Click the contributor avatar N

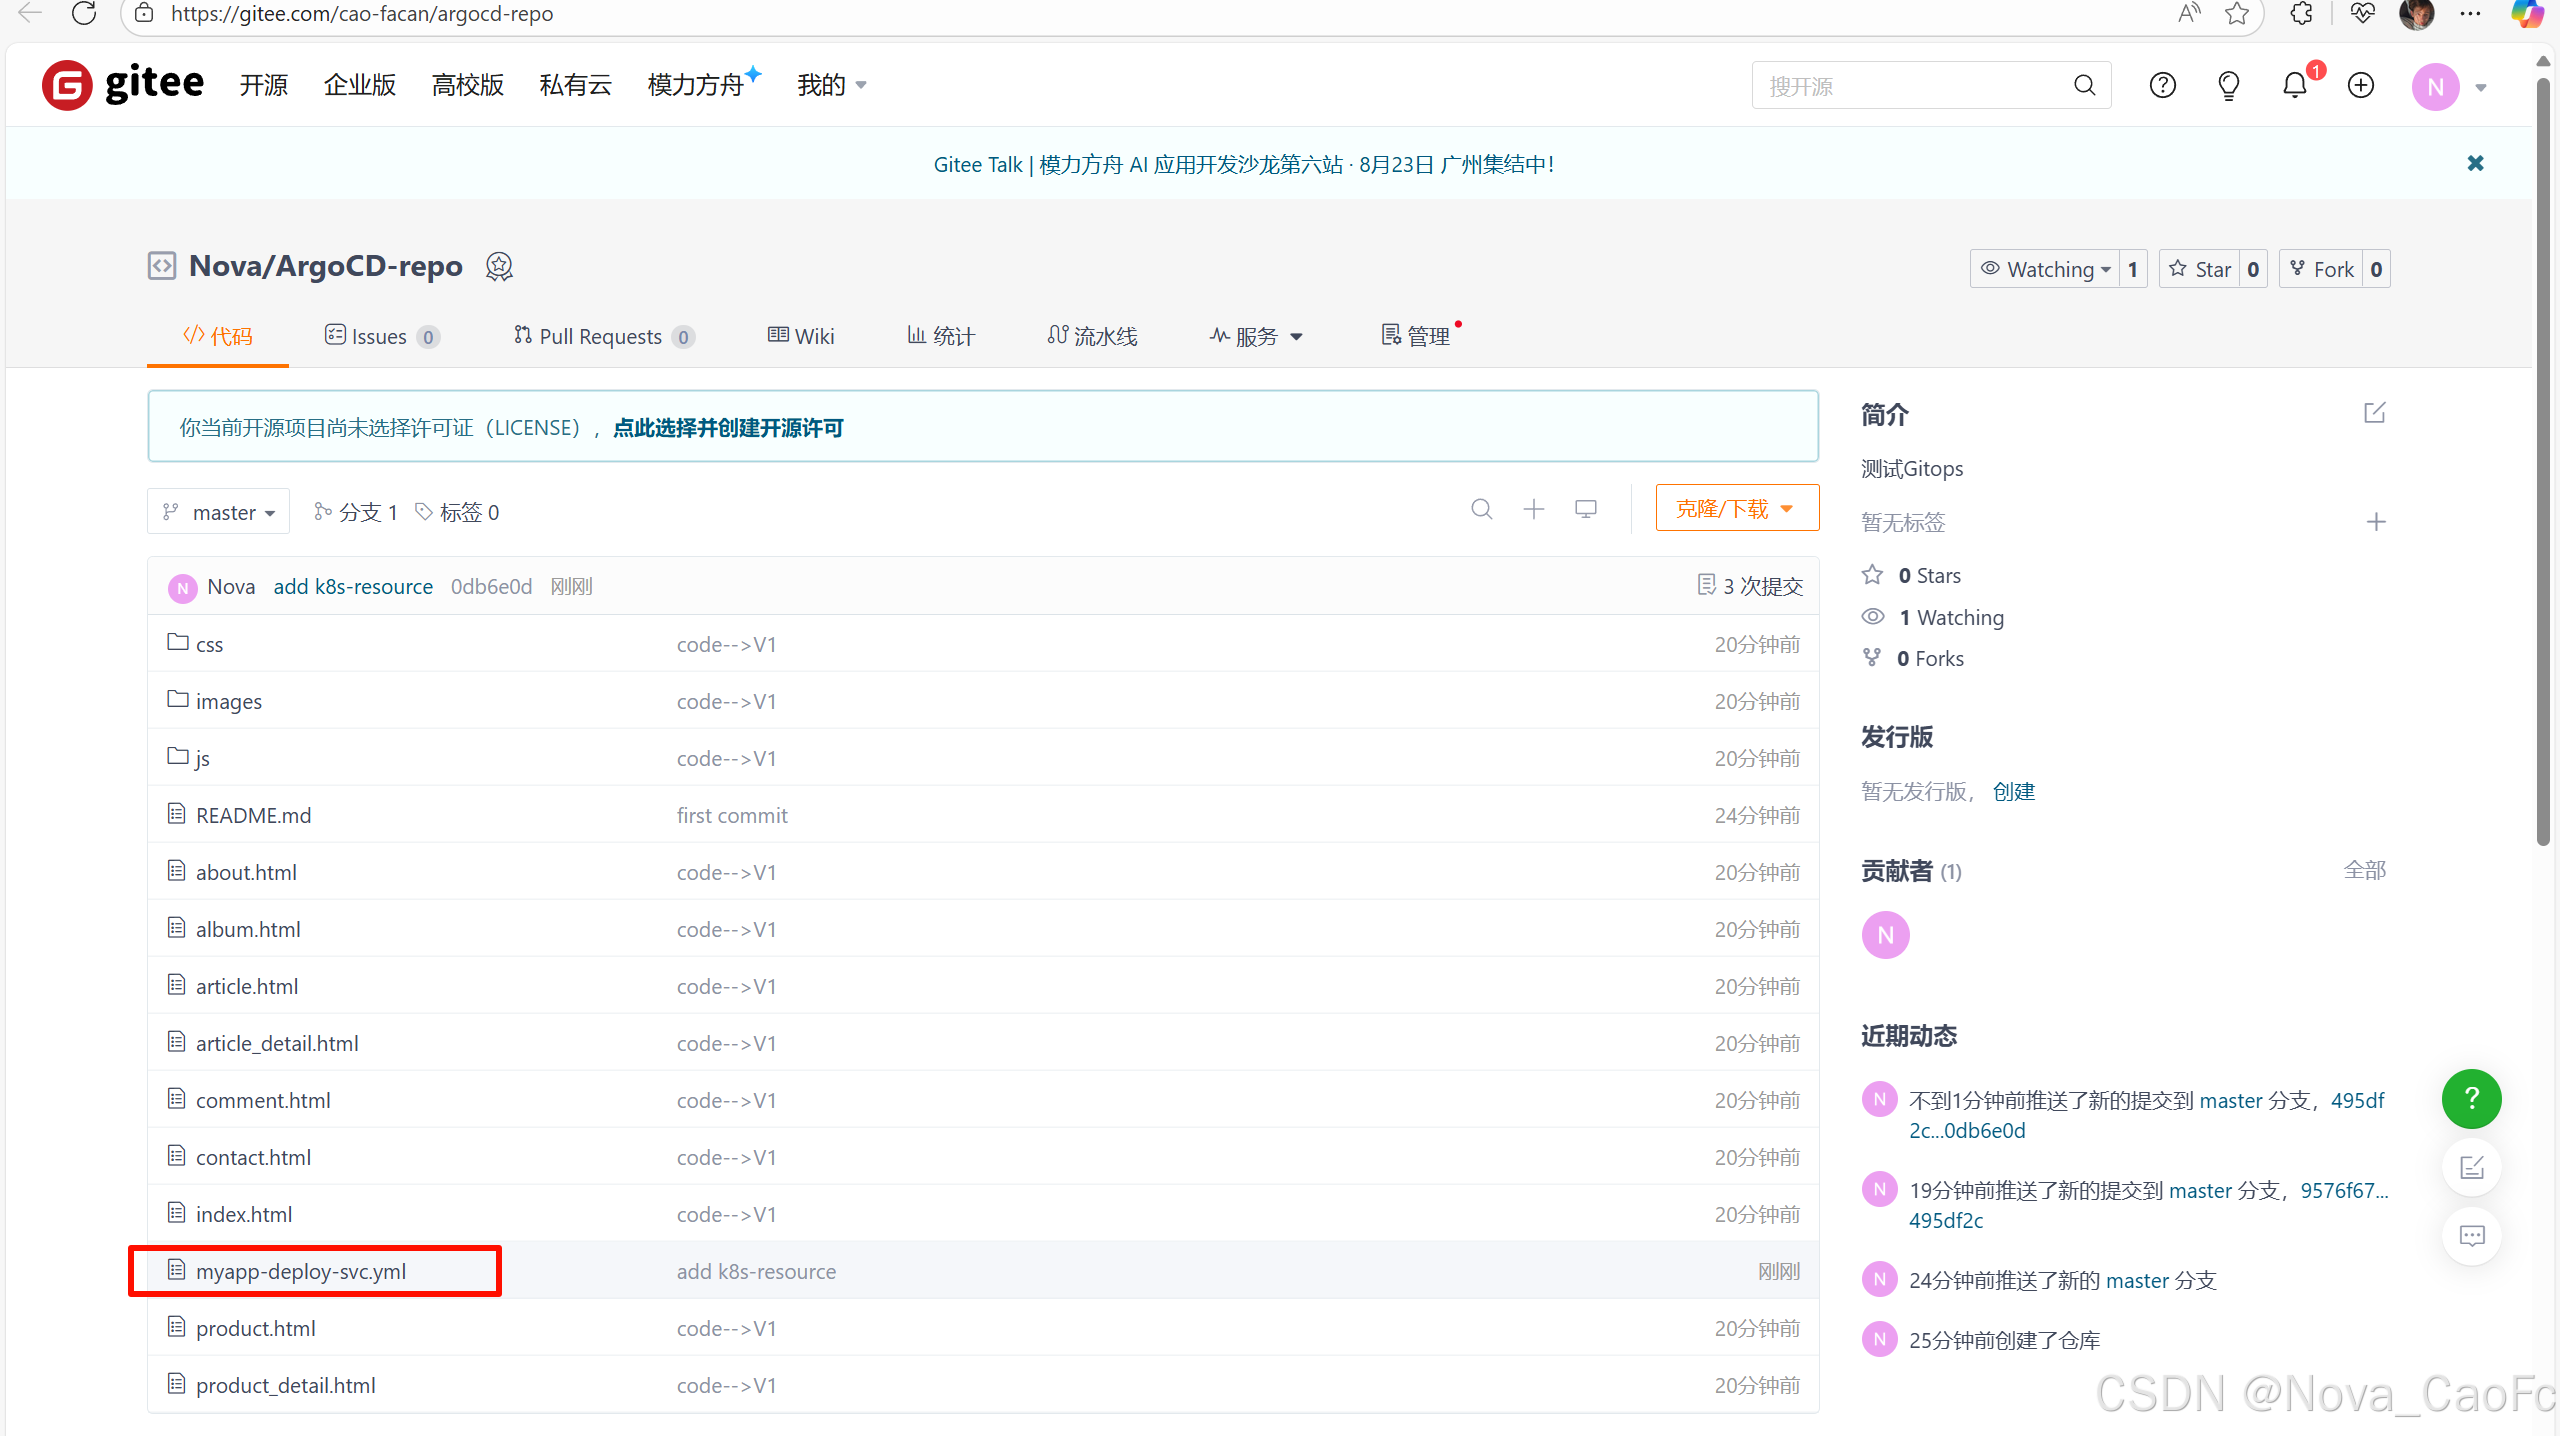click(x=1885, y=934)
